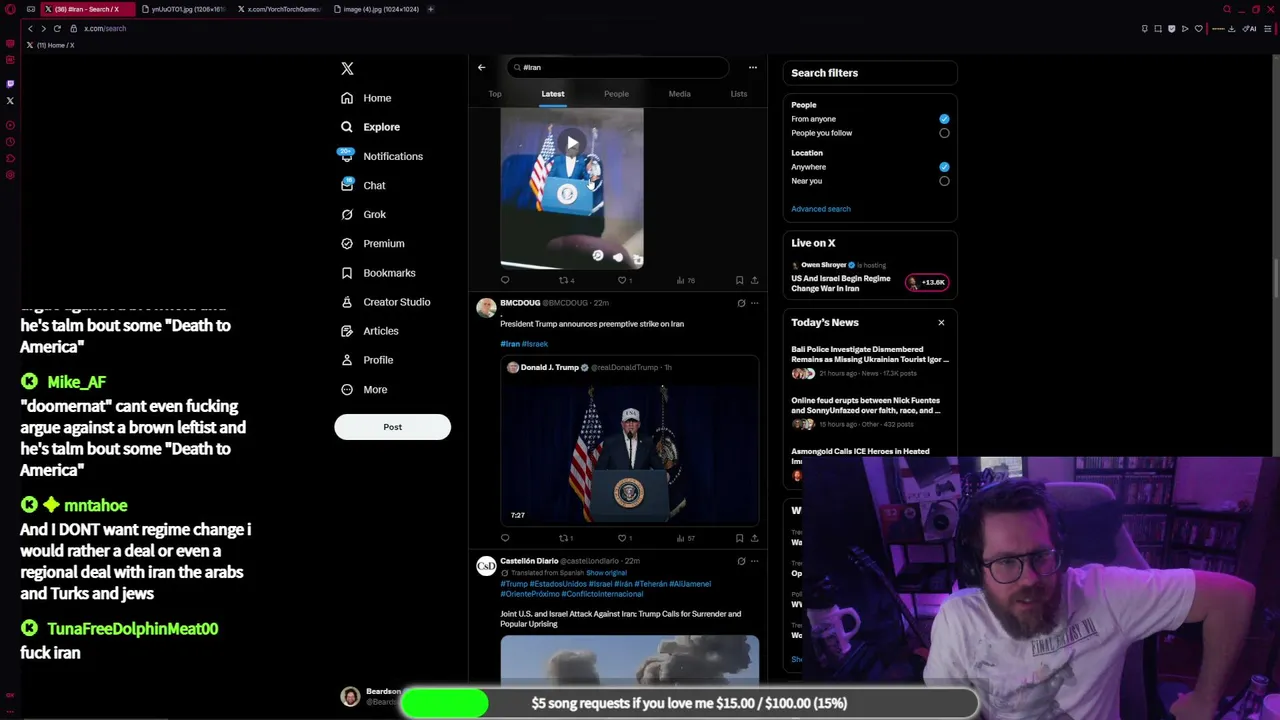
Task: Open Profile icon in sidebar
Action: coord(347,360)
